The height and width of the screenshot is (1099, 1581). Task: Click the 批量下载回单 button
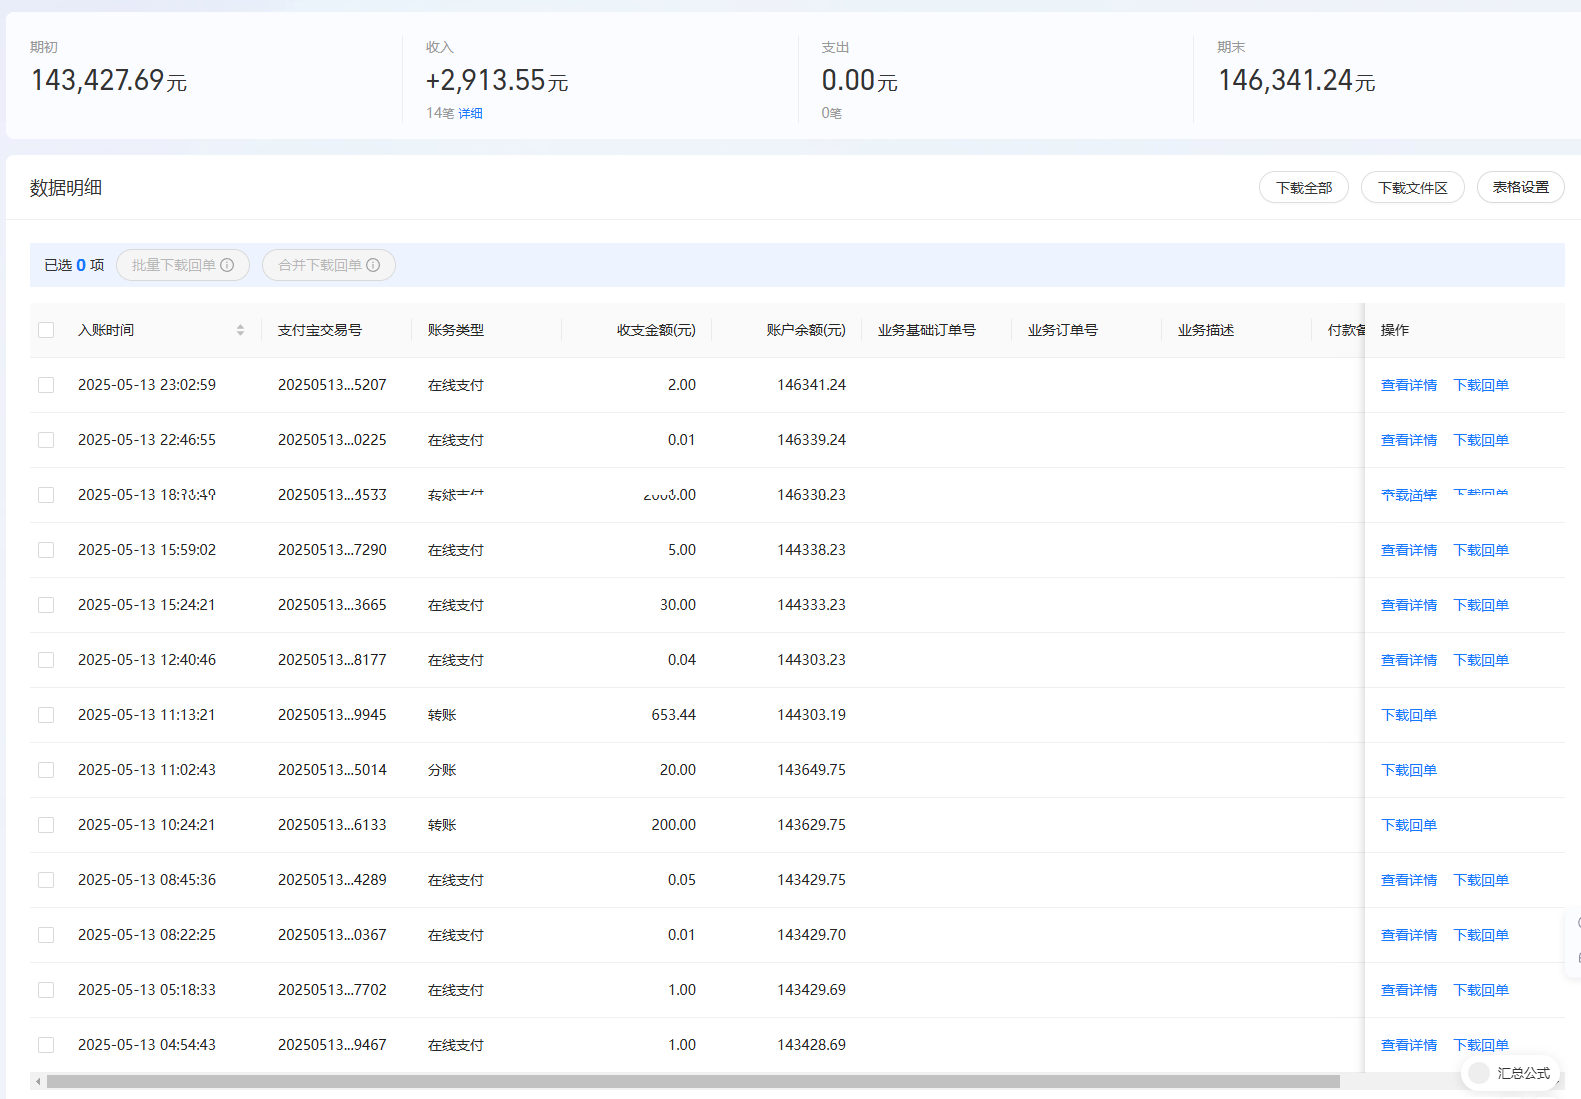tap(183, 265)
